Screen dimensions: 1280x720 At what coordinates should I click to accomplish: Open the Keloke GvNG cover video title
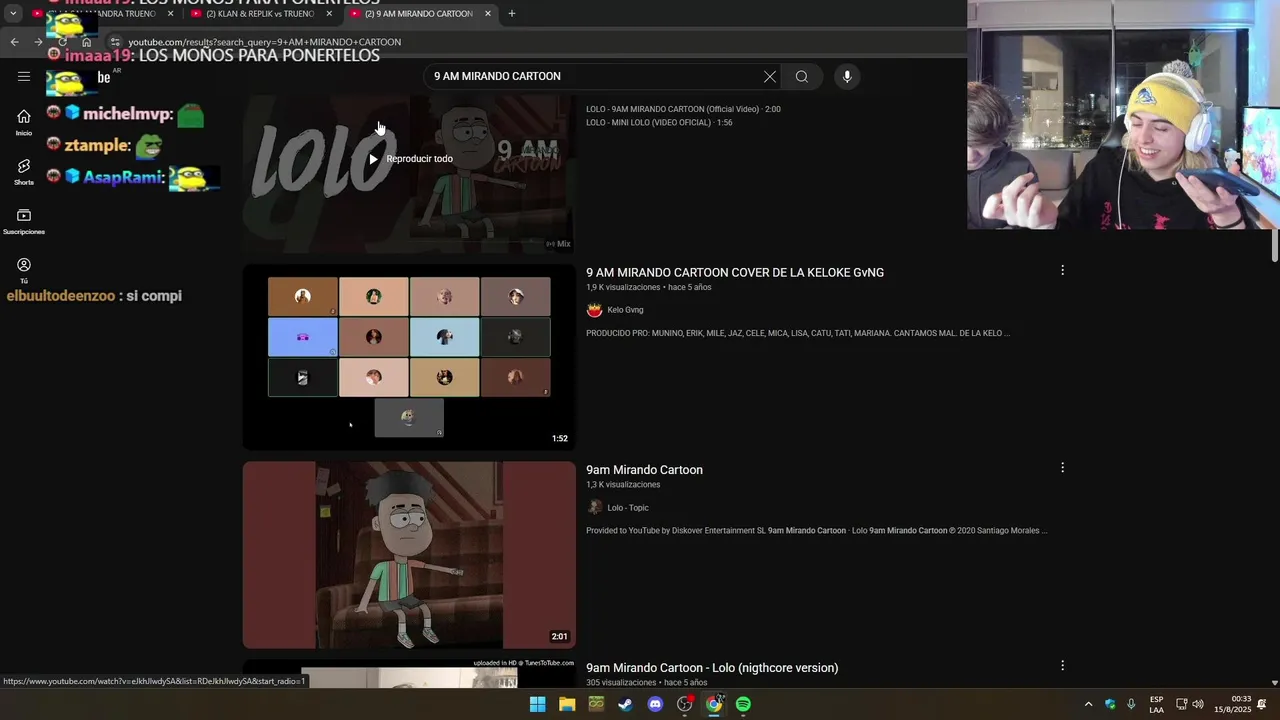pyautogui.click(x=735, y=272)
